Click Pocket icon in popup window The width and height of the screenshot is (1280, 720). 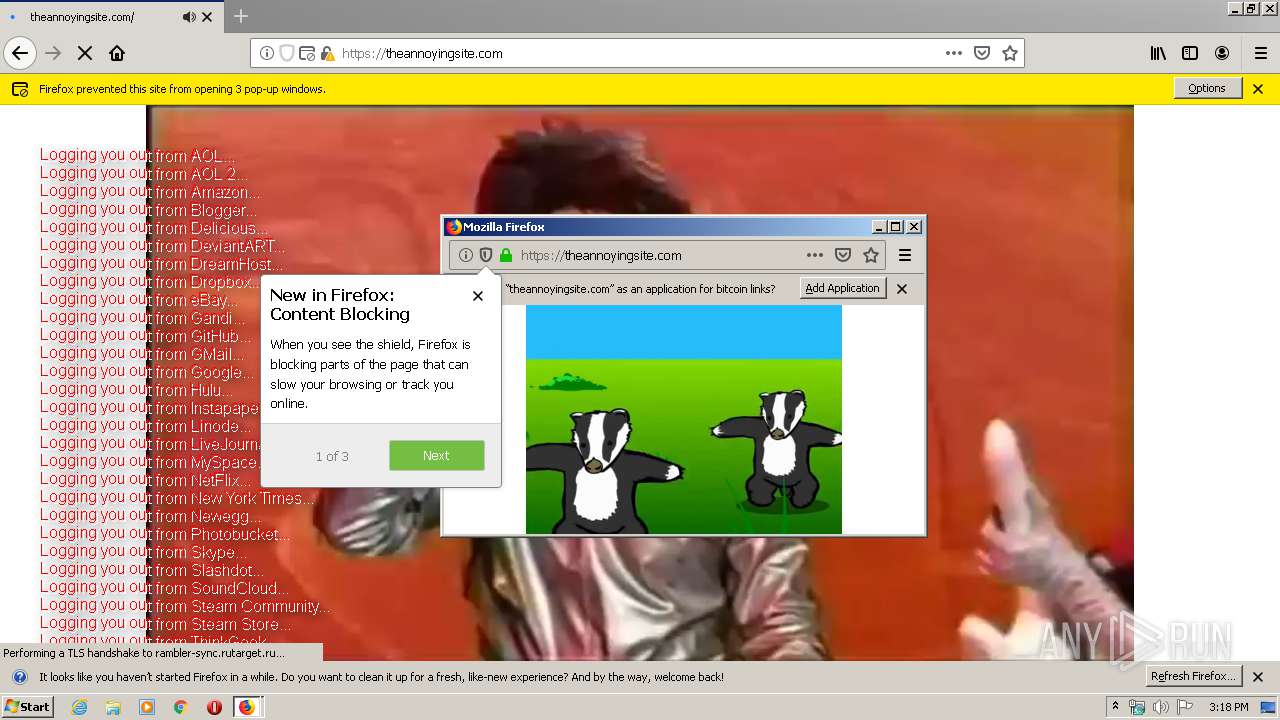843,255
